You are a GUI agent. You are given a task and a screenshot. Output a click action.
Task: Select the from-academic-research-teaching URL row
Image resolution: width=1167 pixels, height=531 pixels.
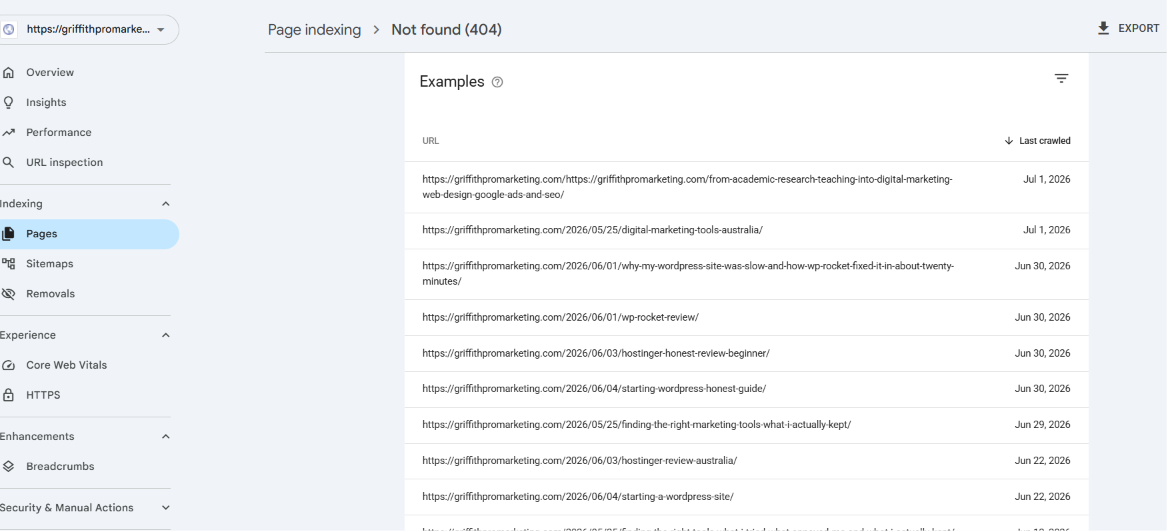746,187
